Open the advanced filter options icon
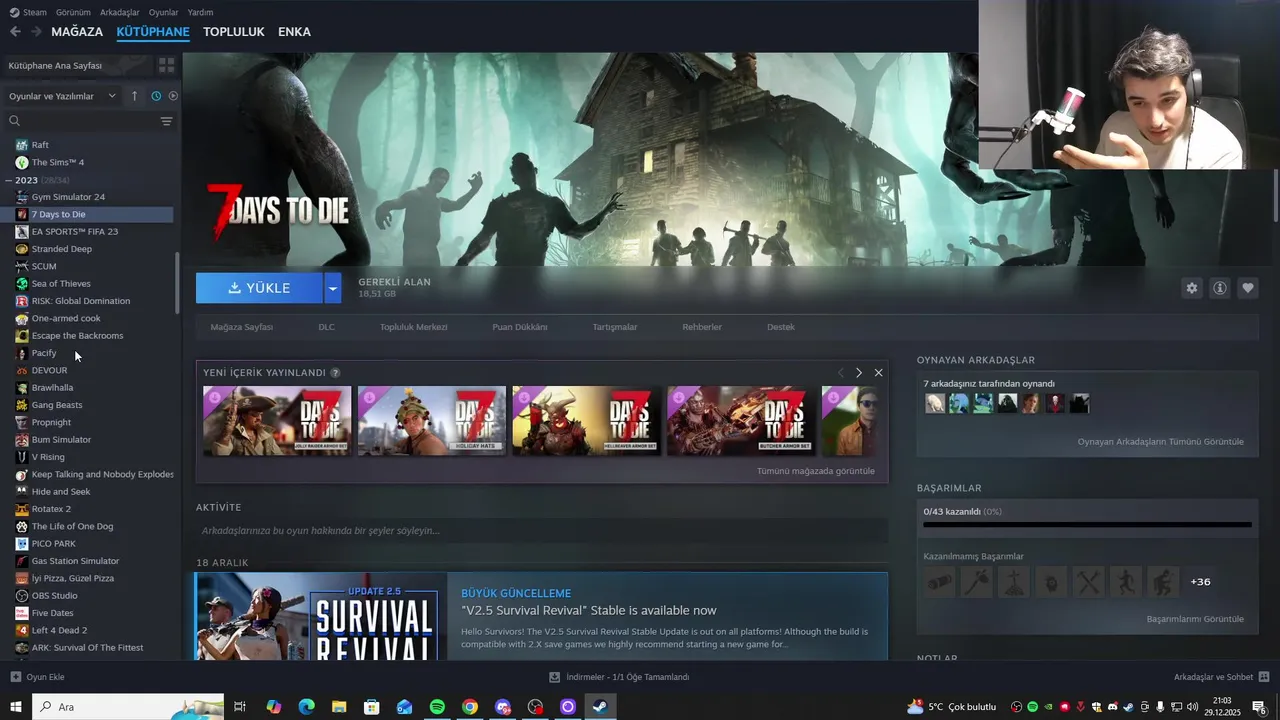The height and width of the screenshot is (720, 1280). (x=166, y=121)
